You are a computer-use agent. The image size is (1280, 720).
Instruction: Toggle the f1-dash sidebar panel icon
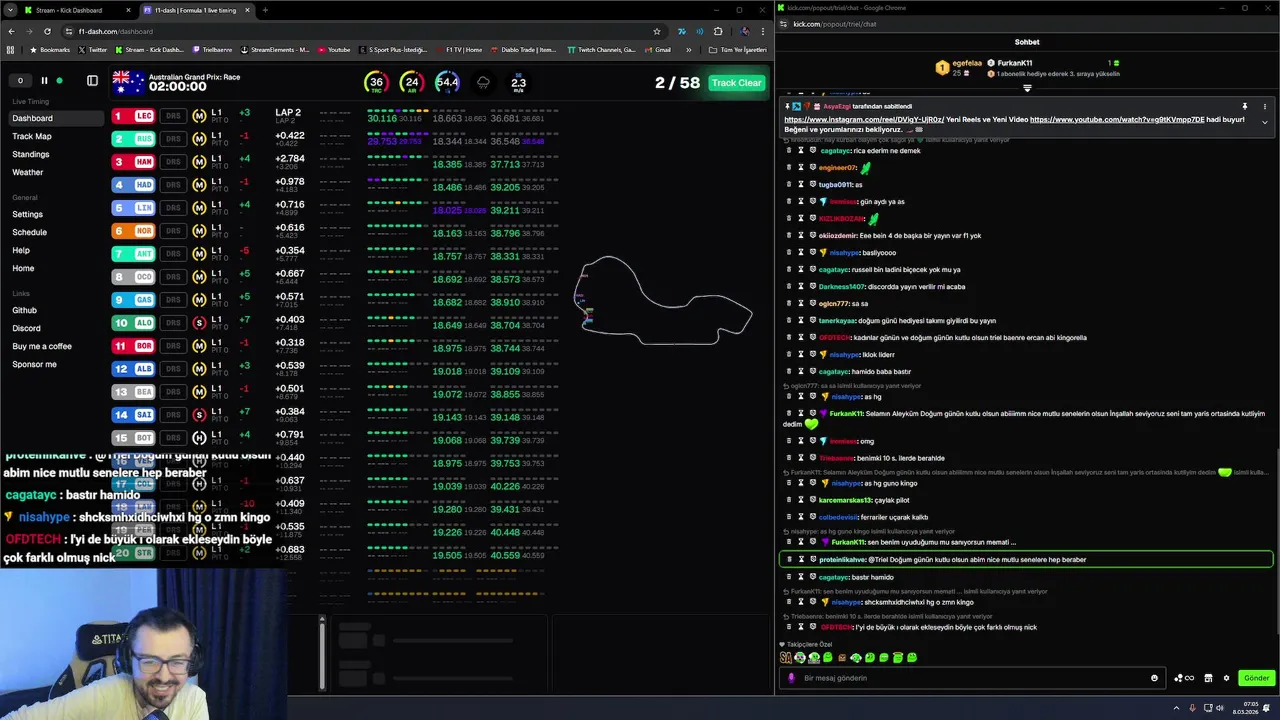[x=92, y=81]
